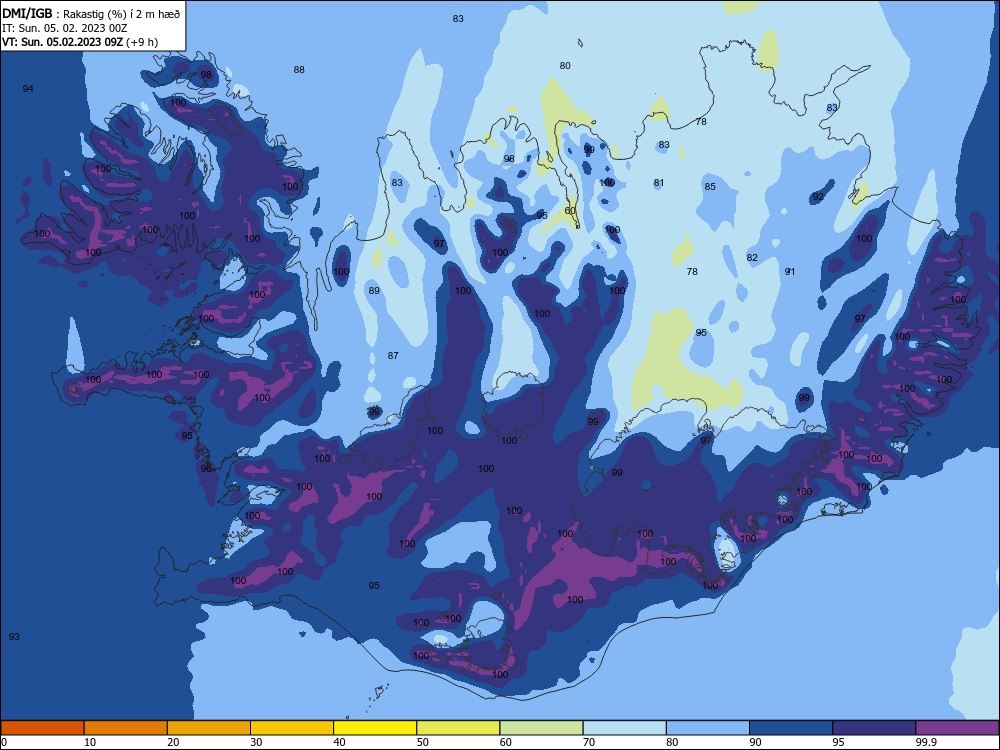
Task: Click the 'IT: Sun. 05. 02. 2023 00Z' line
Action: coord(64,28)
